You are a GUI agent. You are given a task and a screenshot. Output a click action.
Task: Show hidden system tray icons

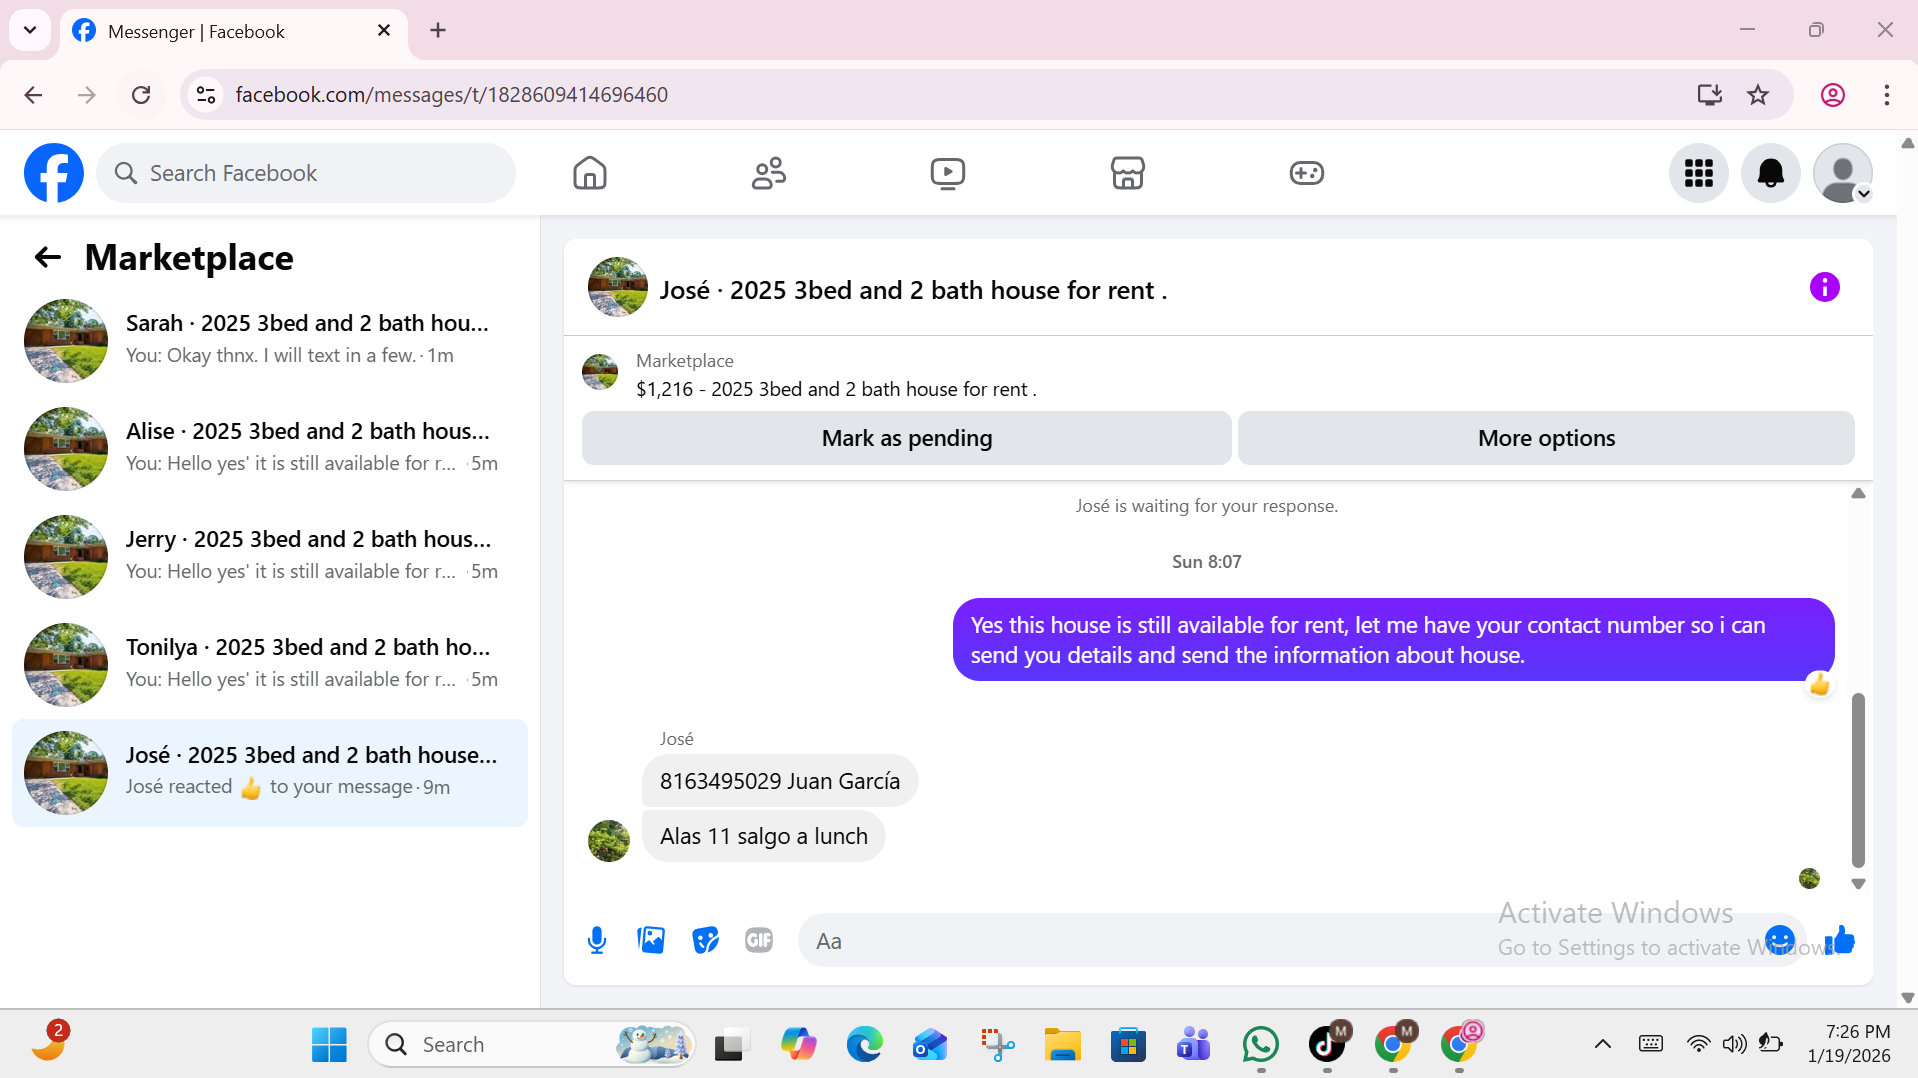coord(1602,1044)
